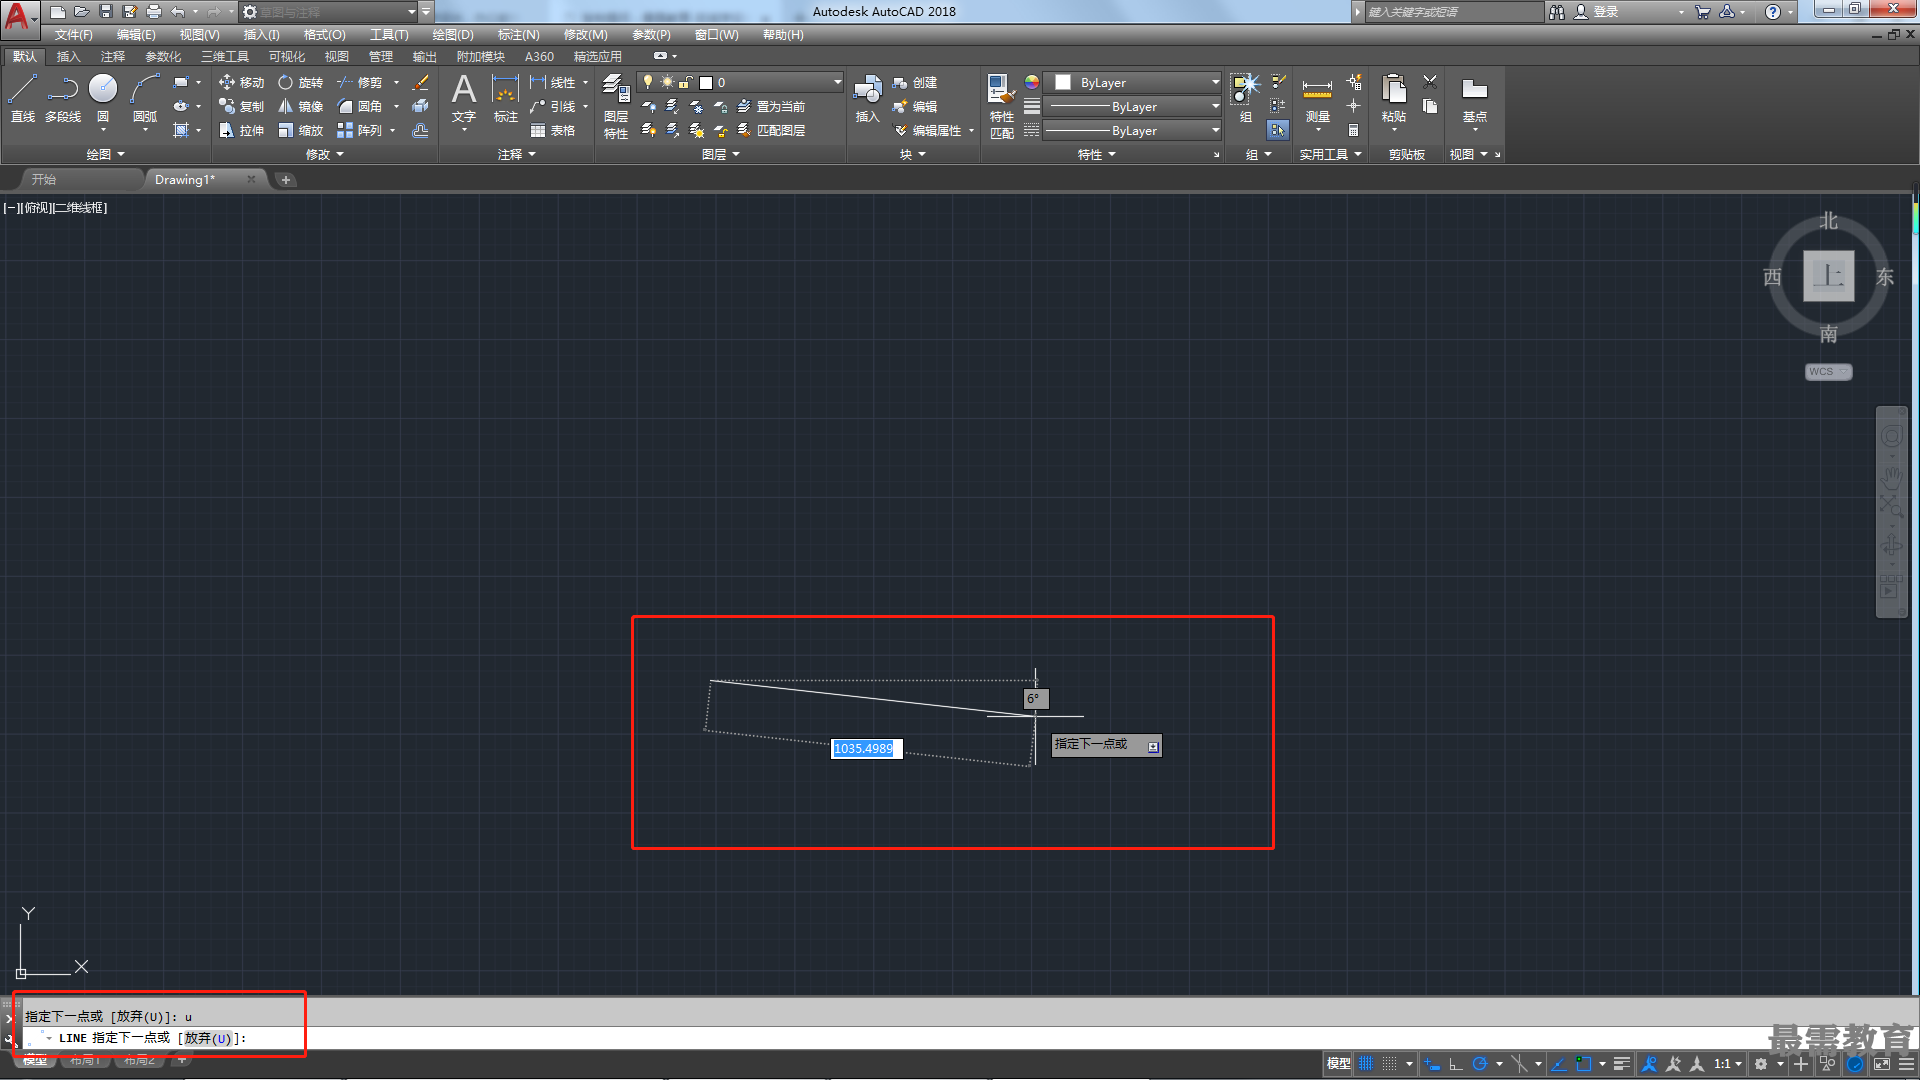Toggle lineweight display in status bar
This screenshot has height=1080, width=1920.
click(x=1622, y=1064)
